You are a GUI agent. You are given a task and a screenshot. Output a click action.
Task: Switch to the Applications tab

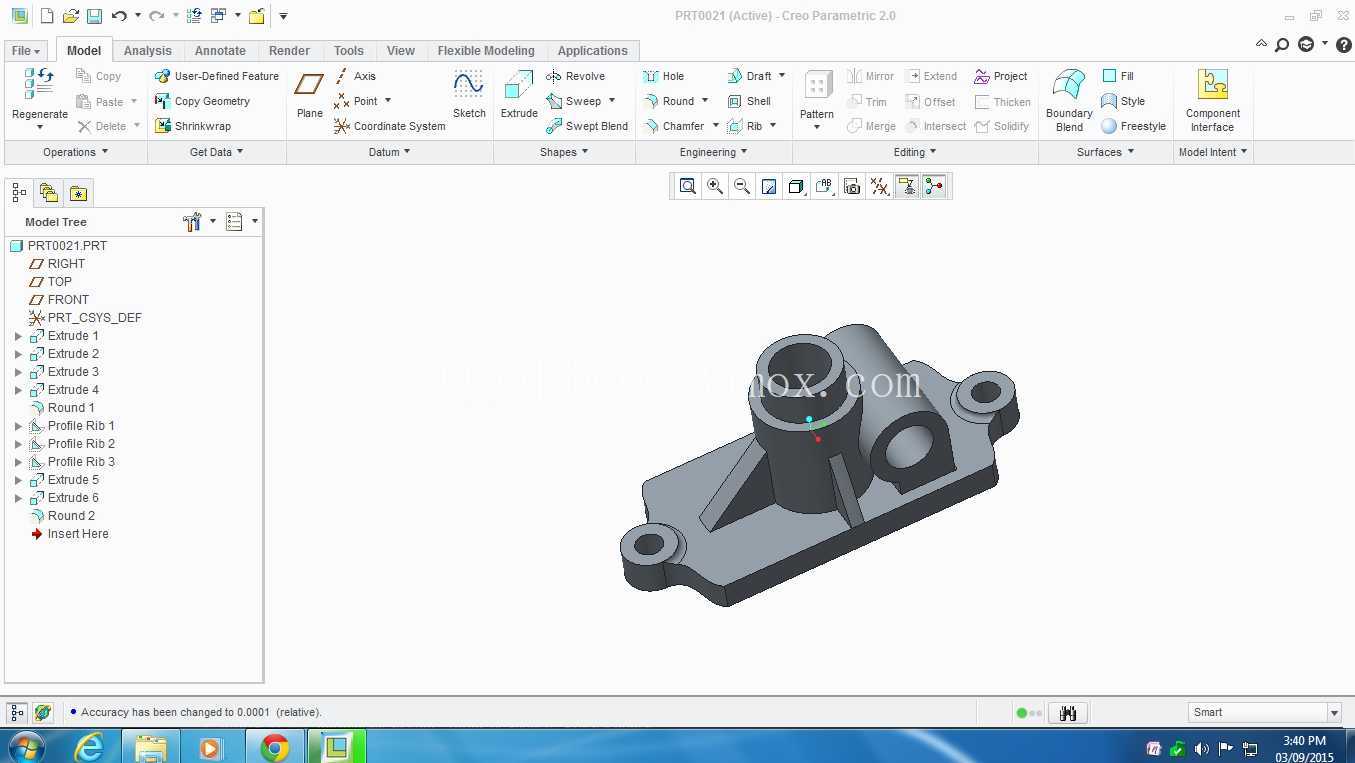593,51
